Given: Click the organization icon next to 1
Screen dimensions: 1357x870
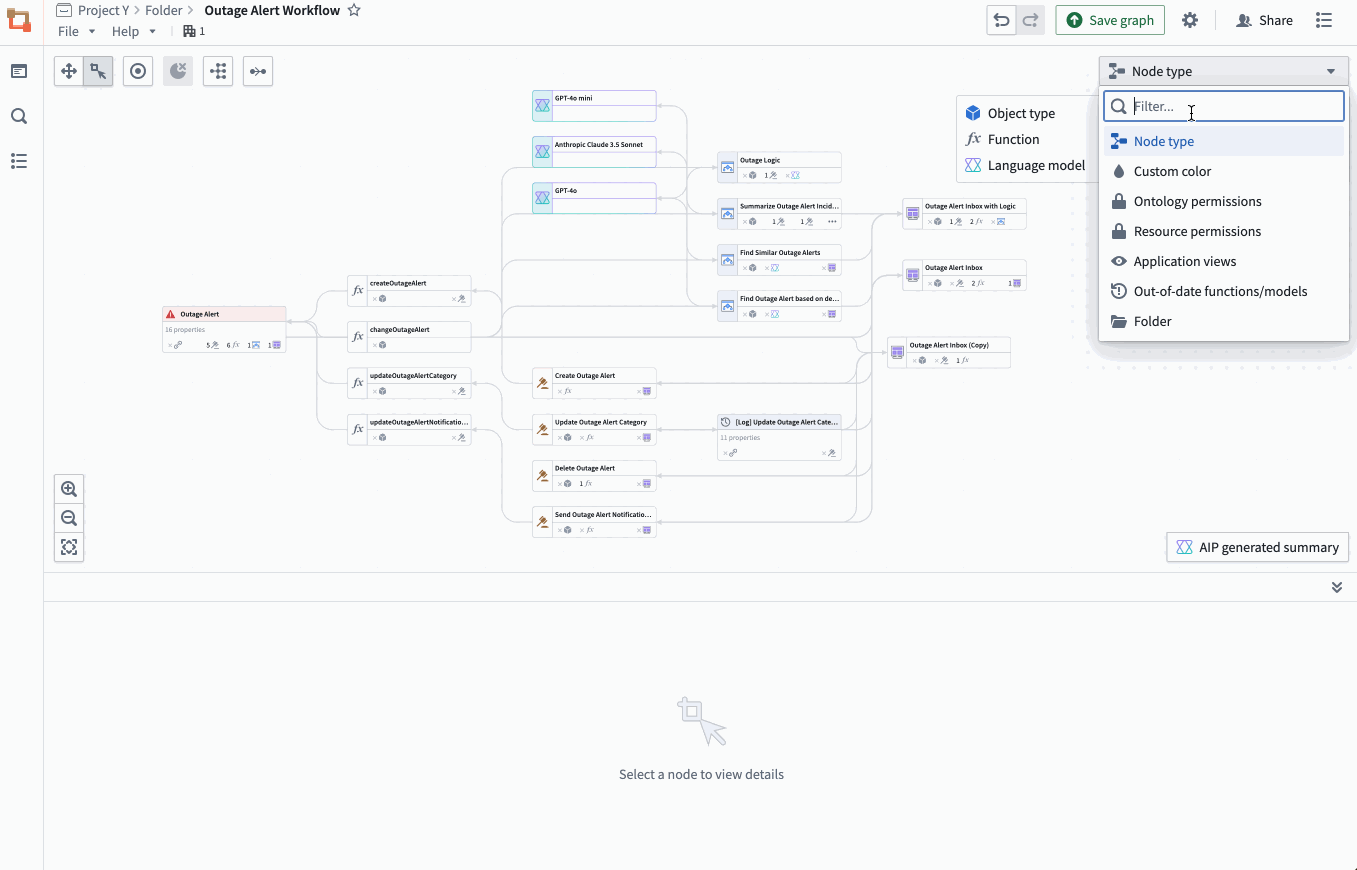Looking at the screenshot, I should pos(189,31).
